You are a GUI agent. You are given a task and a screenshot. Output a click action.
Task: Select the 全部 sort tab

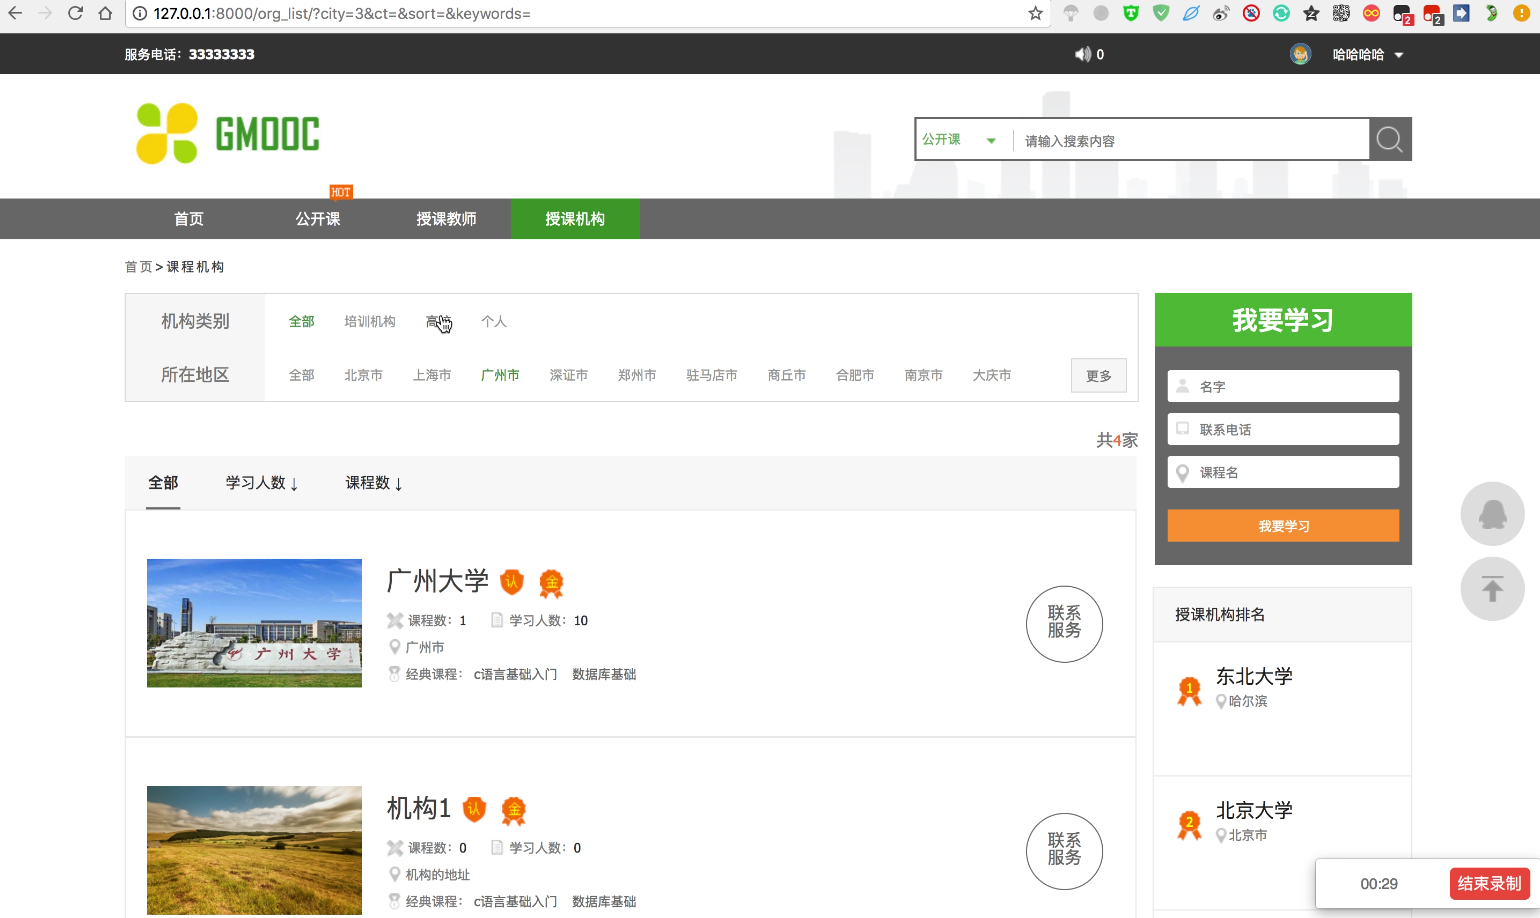163,483
